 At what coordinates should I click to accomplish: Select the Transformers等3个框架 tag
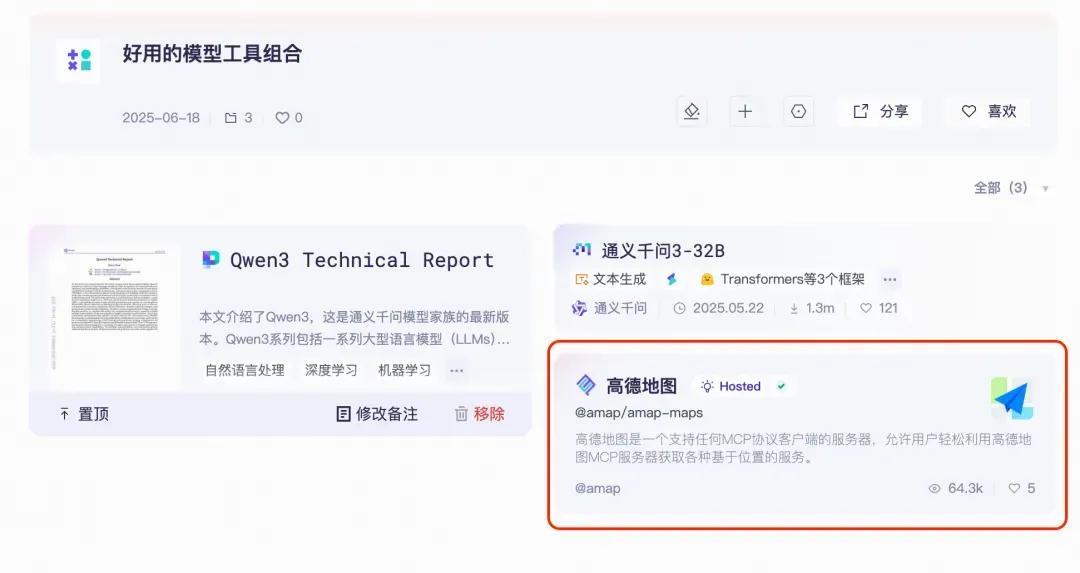pos(782,279)
